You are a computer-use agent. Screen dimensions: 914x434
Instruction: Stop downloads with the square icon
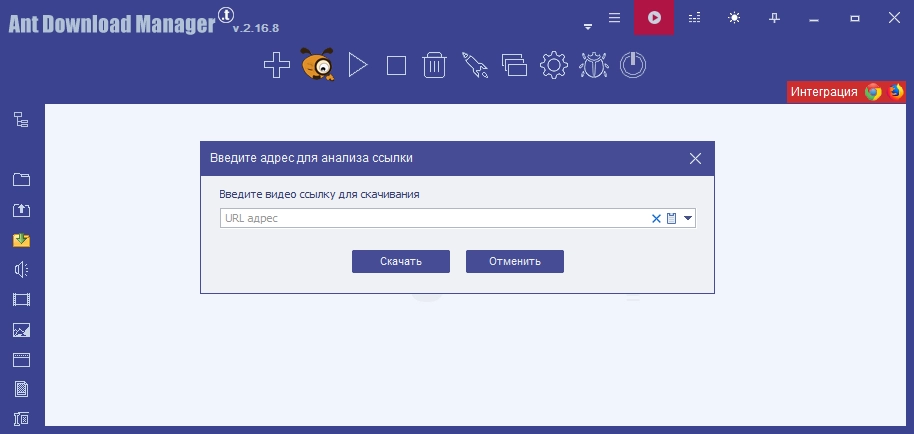pyautogui.click(x=396, y=65)
